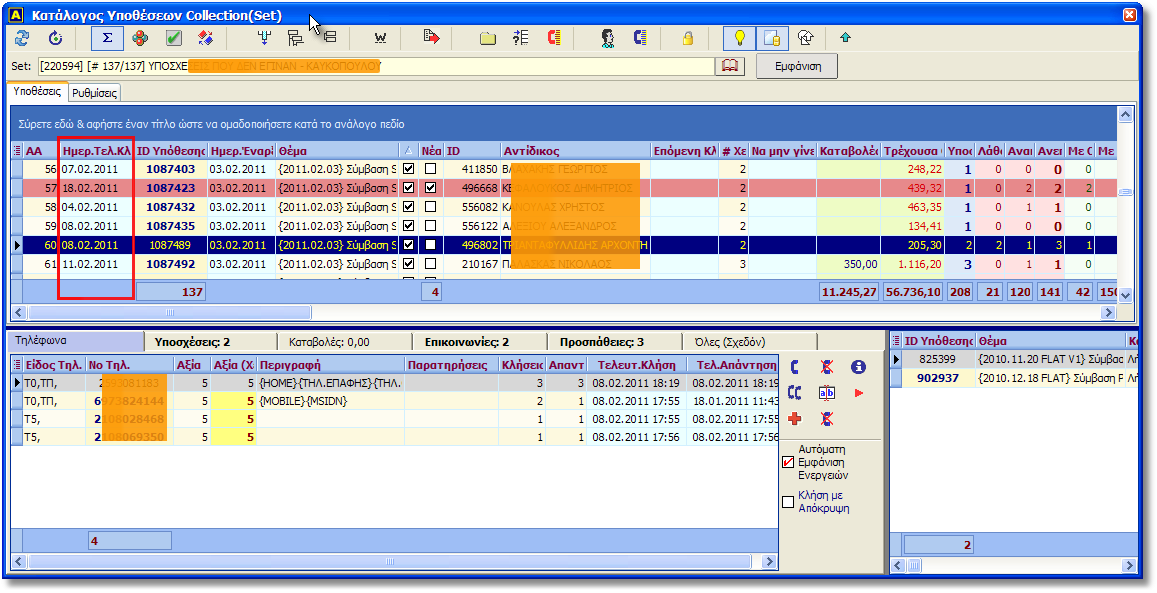Viewport: 1157px width, 593px height.
Task: Click the colored balls toolbar icon
Action: tap(140, 38)
